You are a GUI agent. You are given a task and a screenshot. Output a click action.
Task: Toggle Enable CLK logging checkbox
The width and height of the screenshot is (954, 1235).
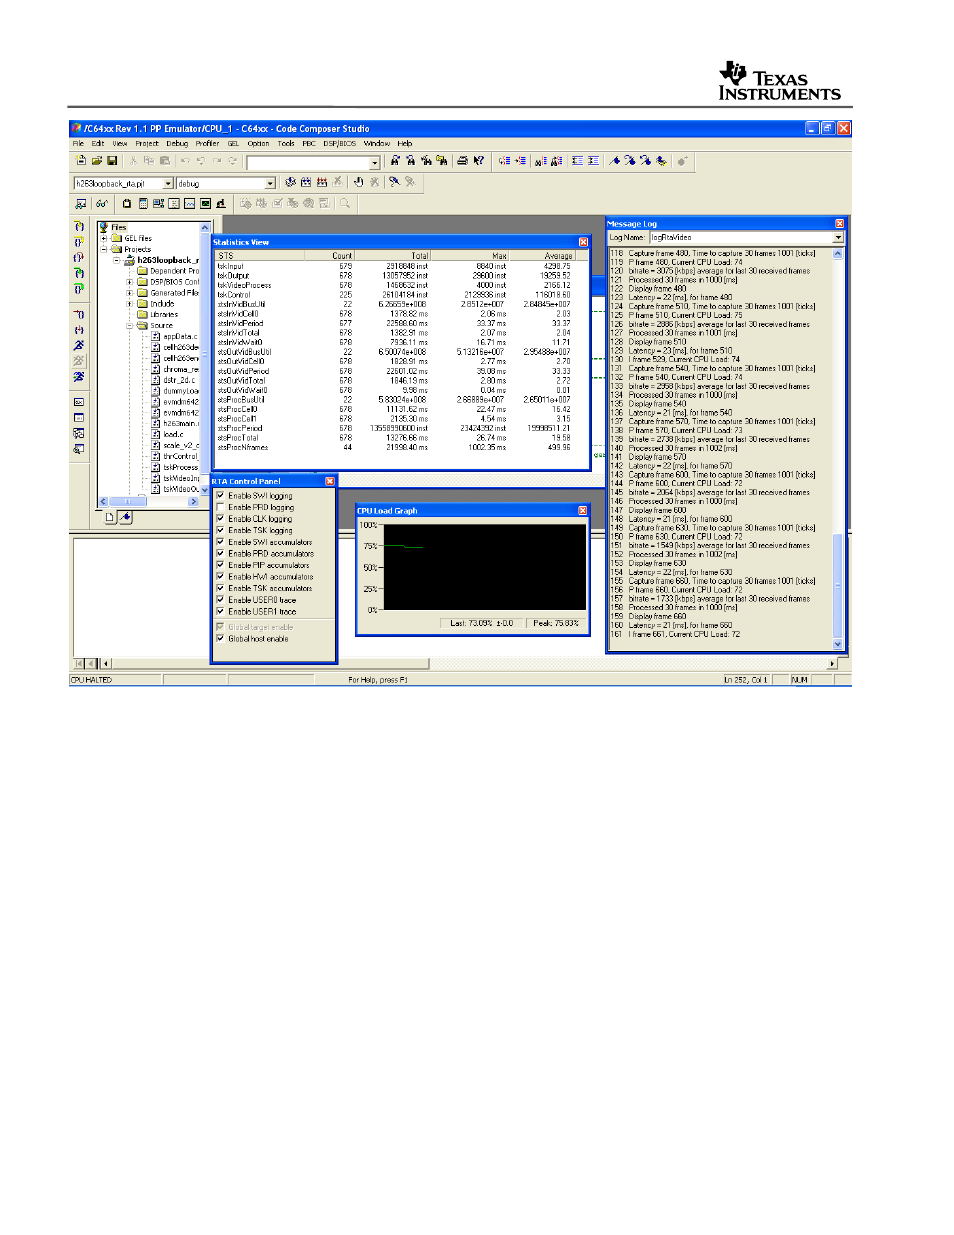click(220, 518)
